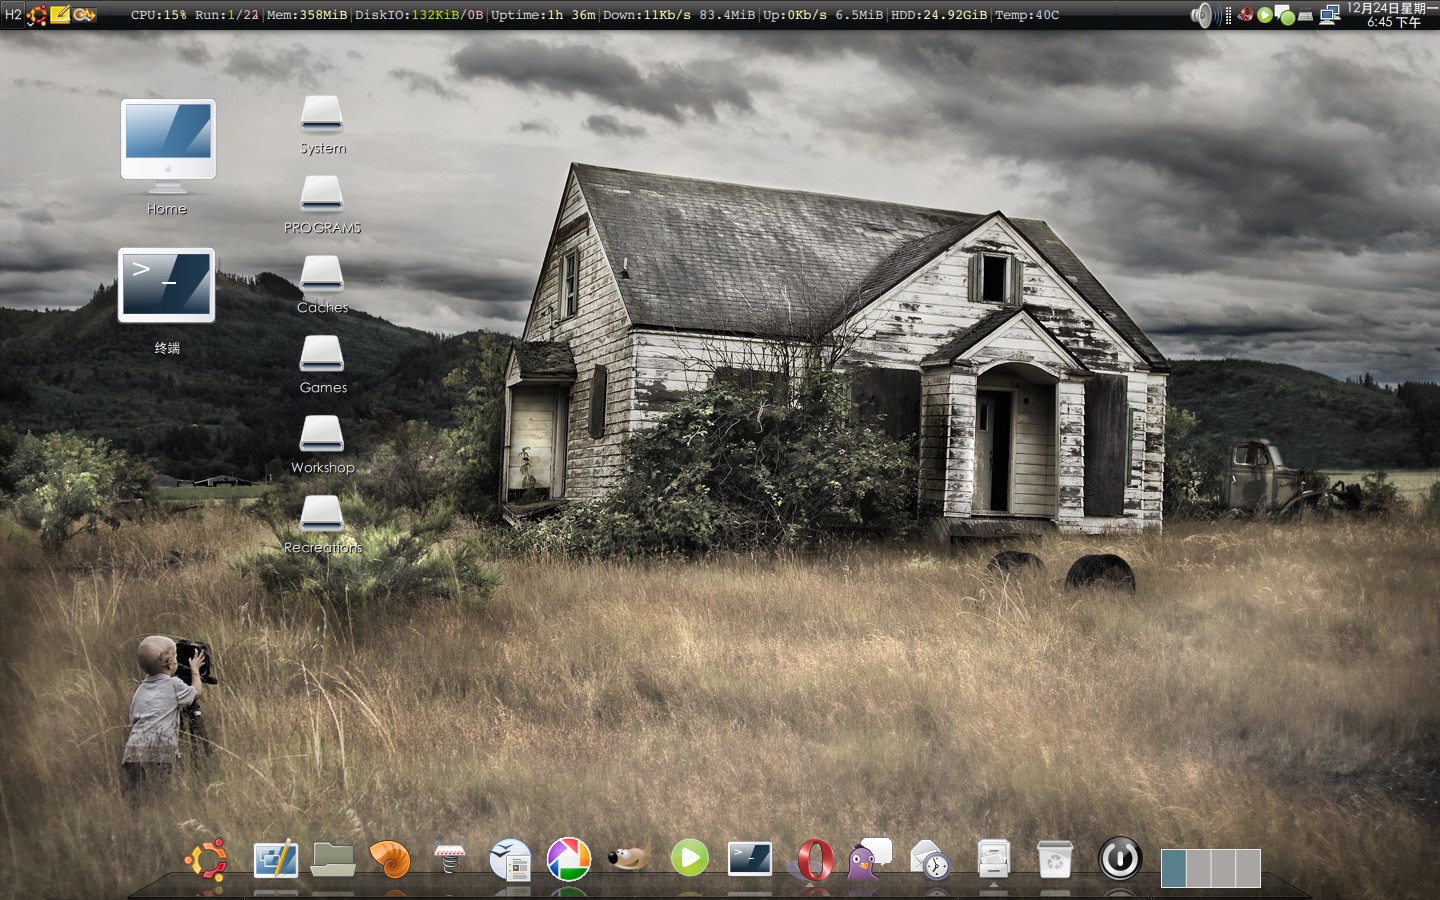Switch to the last workspace in the pager
1440x900 pixels.
point(1248,868)
